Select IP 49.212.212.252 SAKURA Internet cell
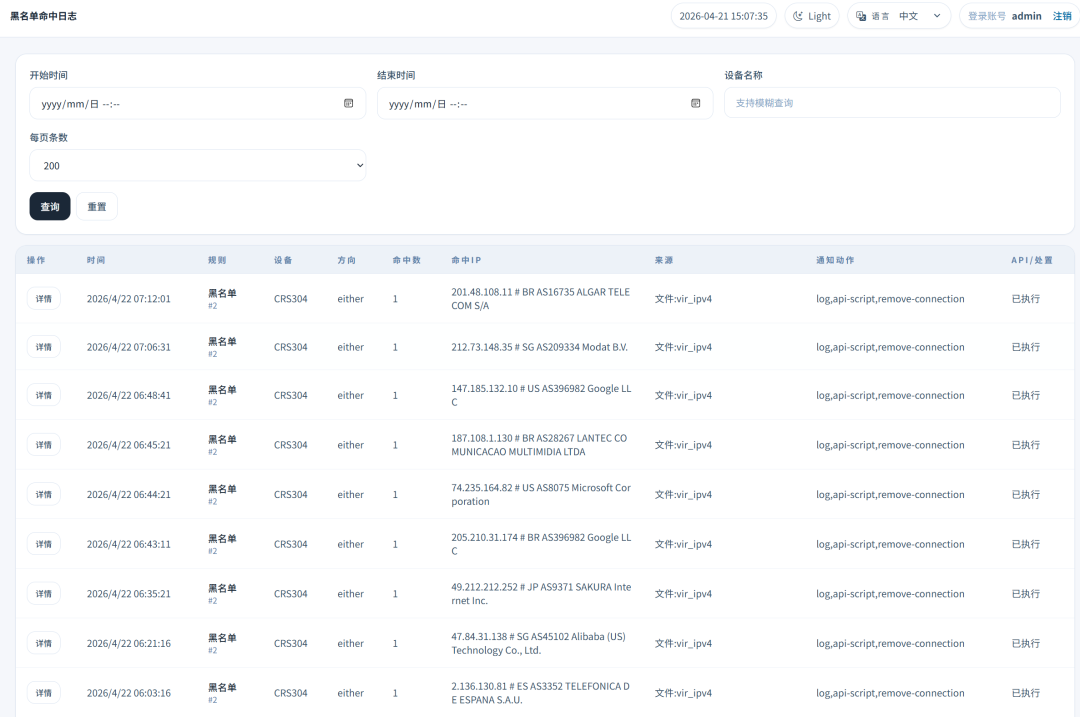 click(x=541, y=593)
